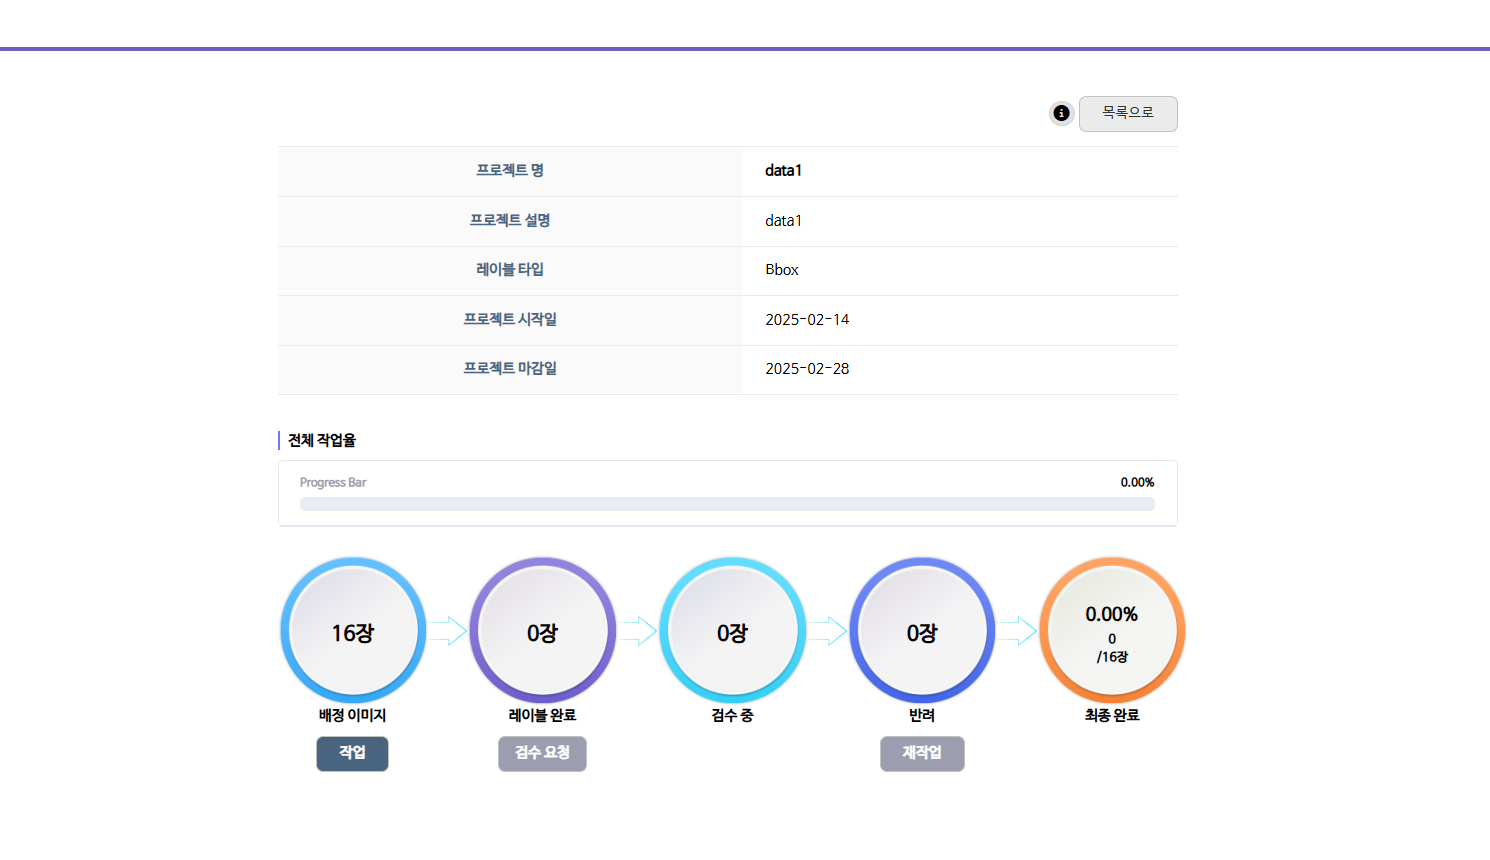This screenshot has width=1490, height=860.
Task: Click the info icon beside 목록으로
Action: pos(1061,113)
